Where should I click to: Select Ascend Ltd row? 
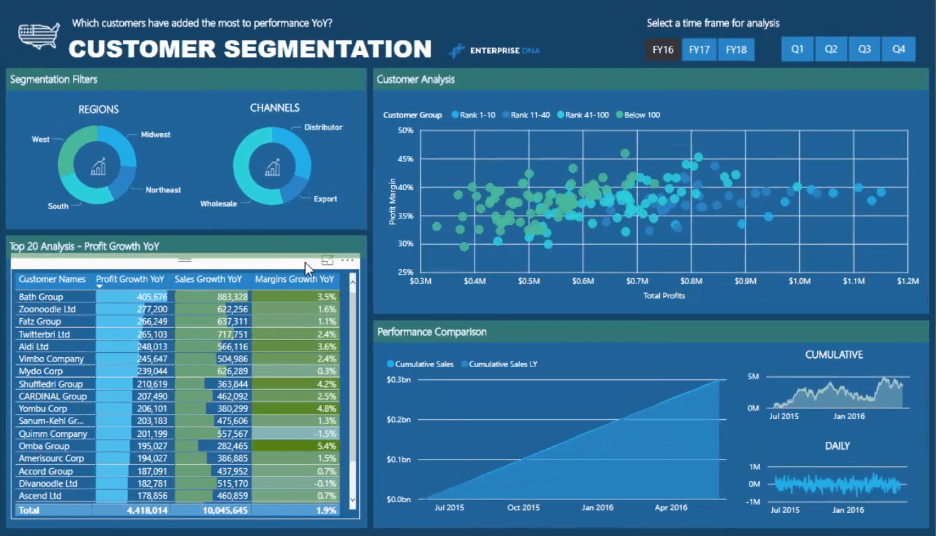pos(177,496)
